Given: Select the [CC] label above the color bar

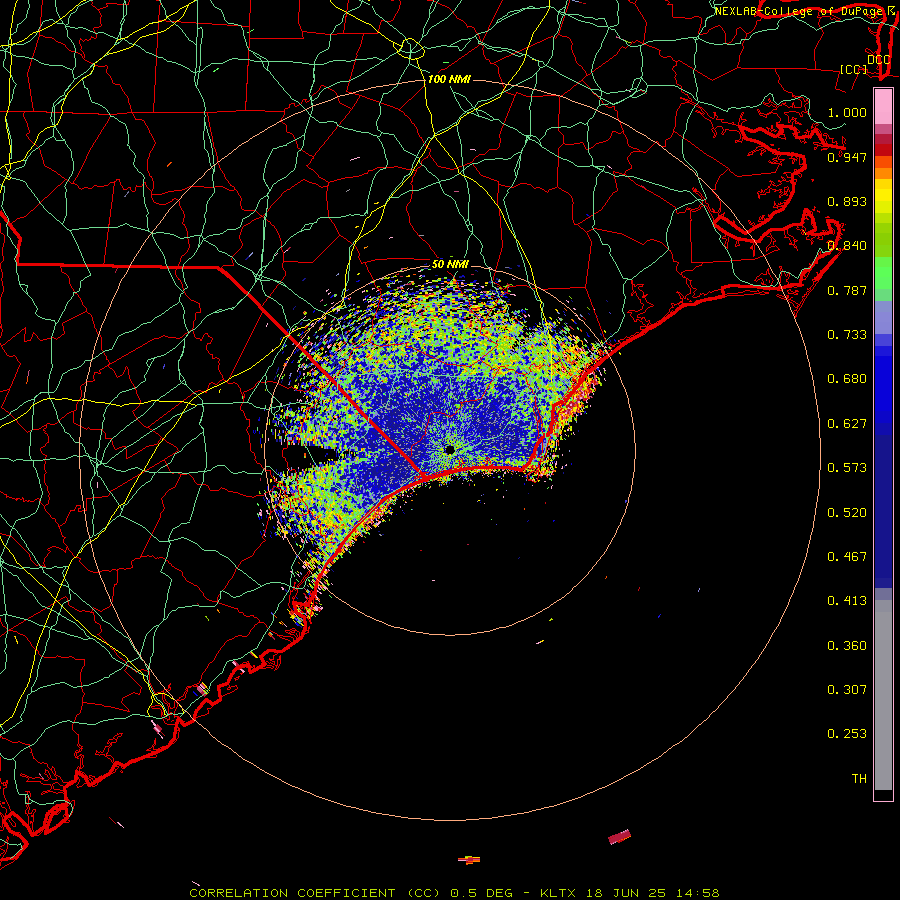Looking at the screenshot, I should click(x=854, y=69).
